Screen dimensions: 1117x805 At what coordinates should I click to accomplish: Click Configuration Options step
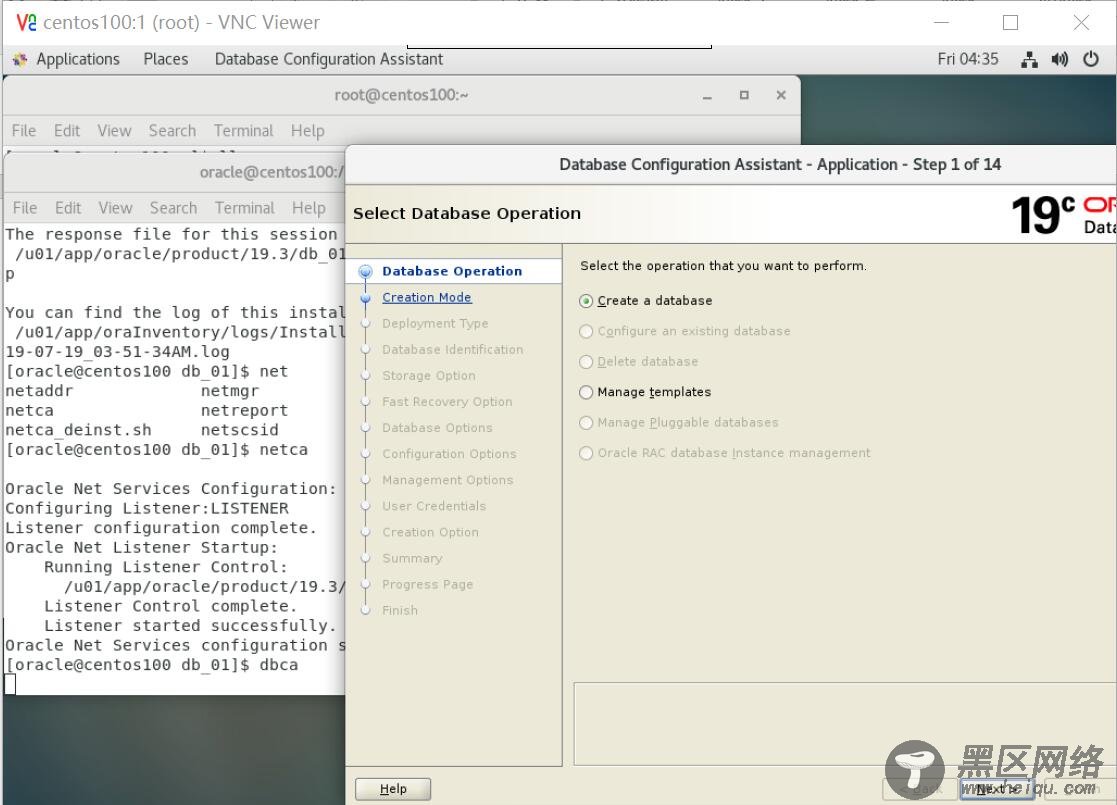[x=449, y=455]
